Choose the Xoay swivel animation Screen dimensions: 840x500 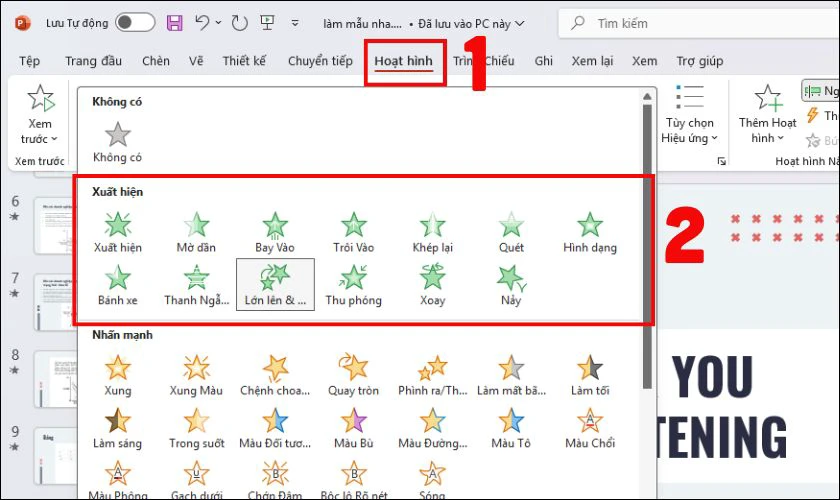pyautogui.click(x=432, y=285)
